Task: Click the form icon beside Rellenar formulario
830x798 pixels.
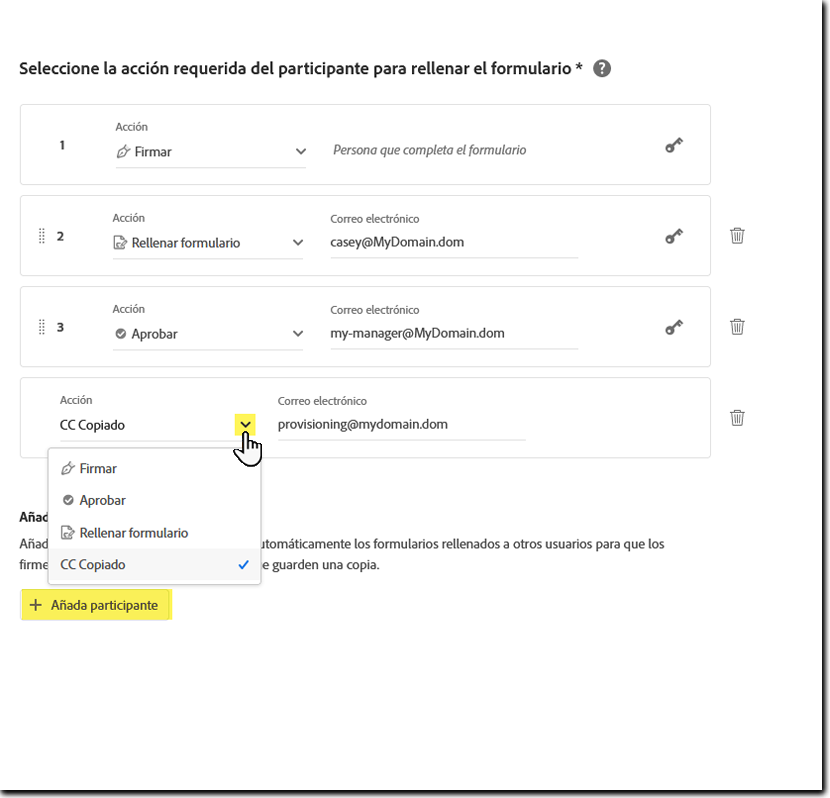Action: point(68,532)
